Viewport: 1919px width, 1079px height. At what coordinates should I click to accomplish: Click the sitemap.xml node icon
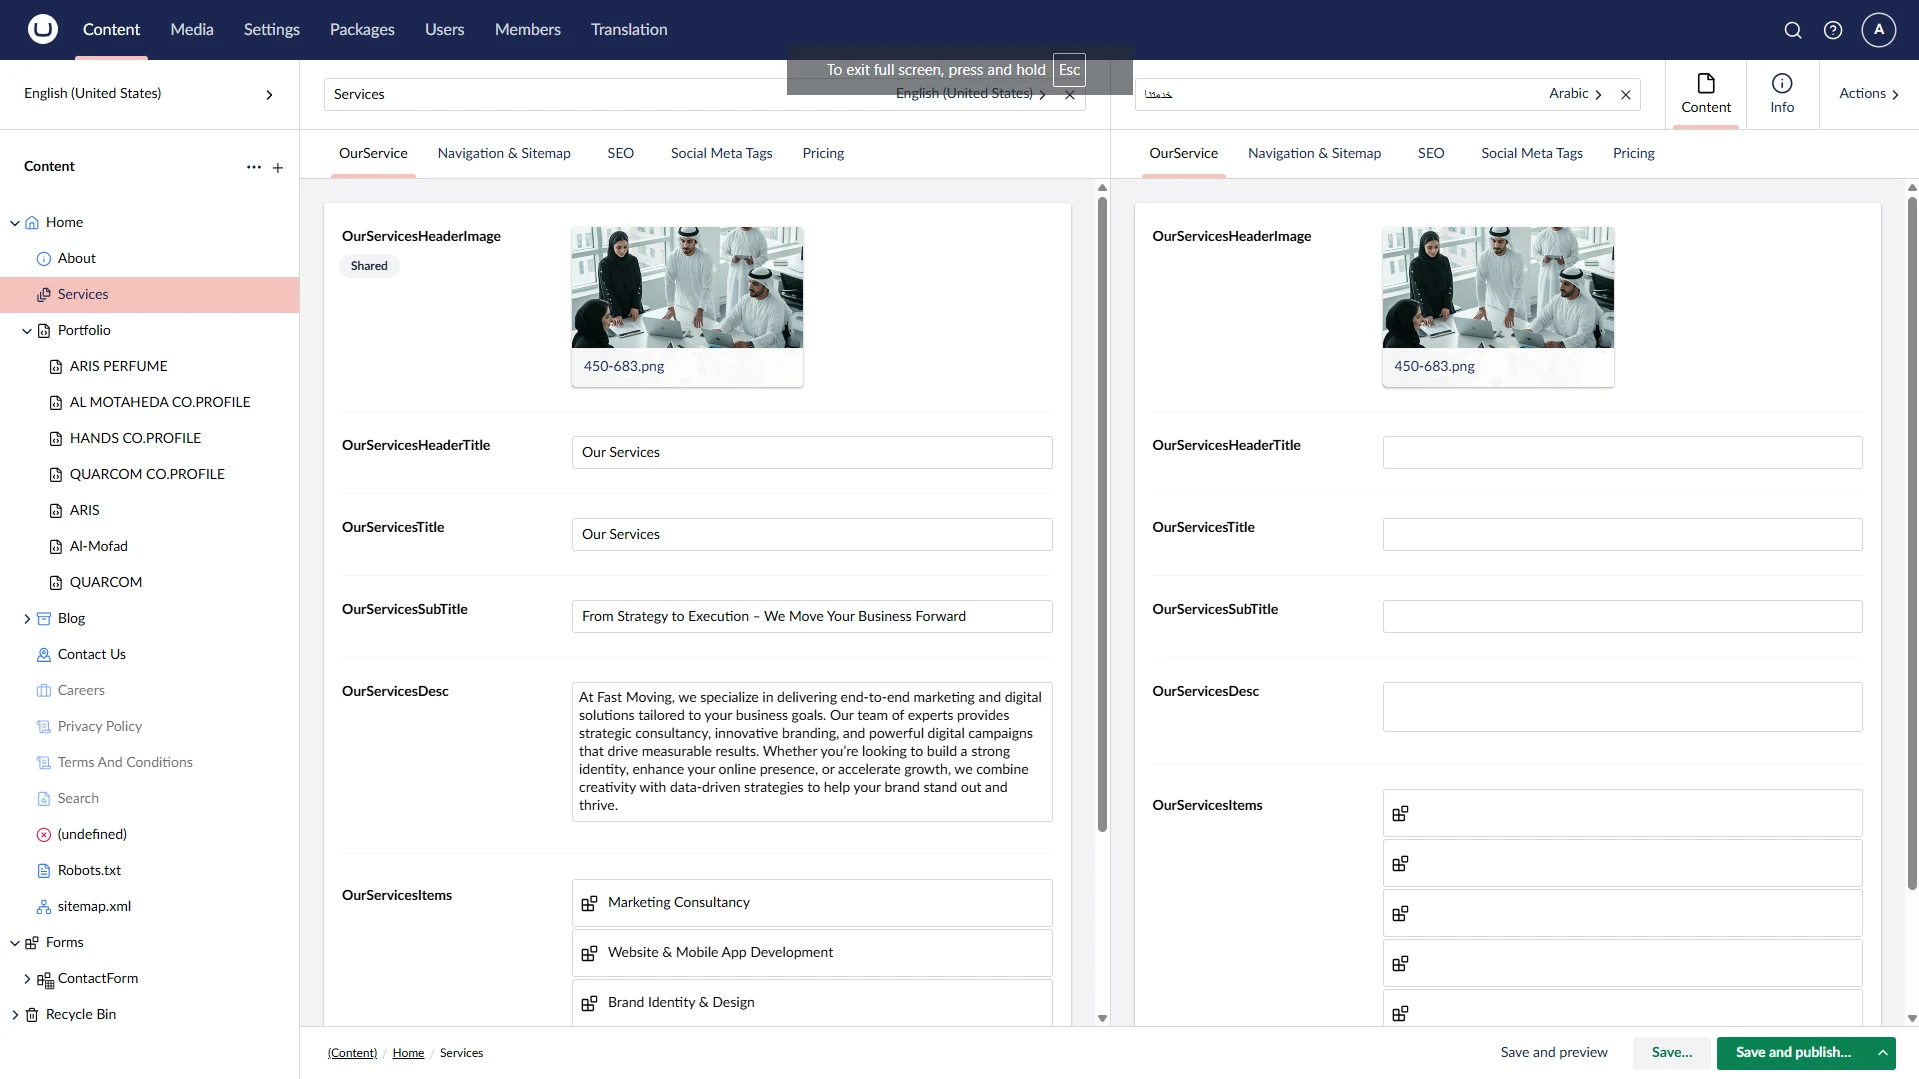44,907
